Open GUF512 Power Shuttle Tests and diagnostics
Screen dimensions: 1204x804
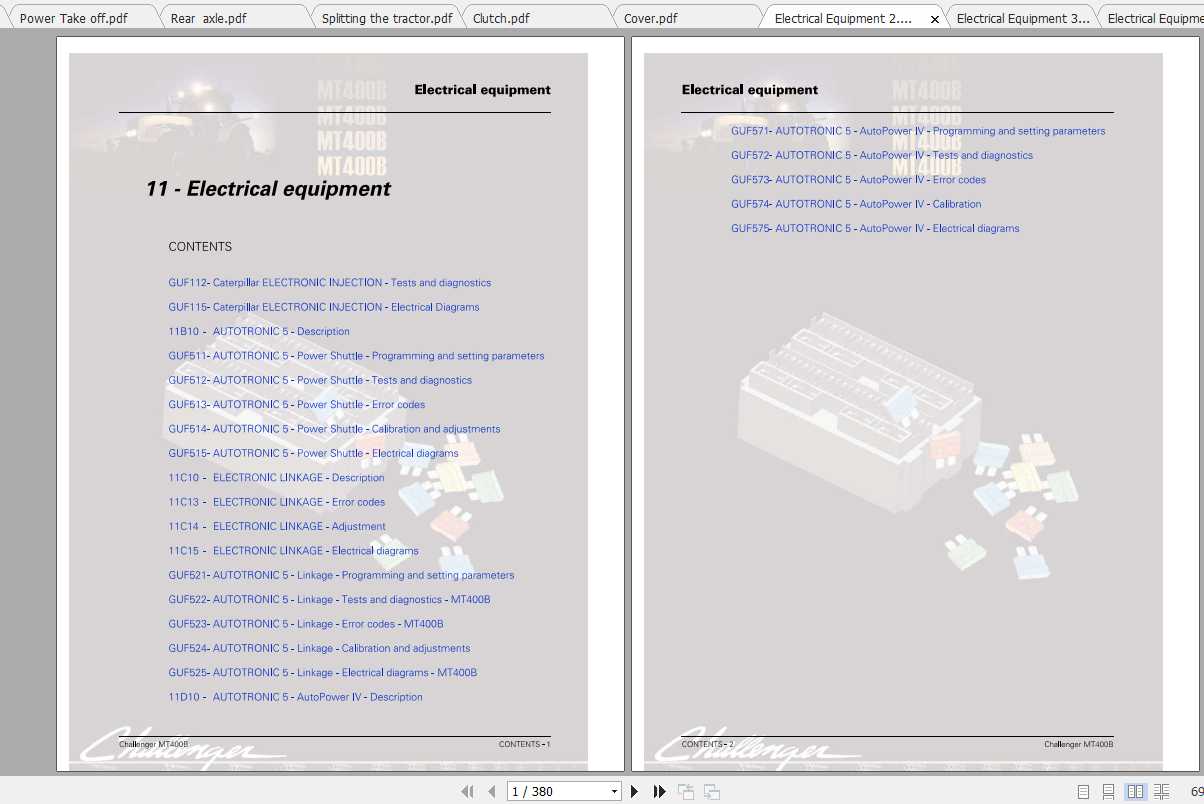coord(320,380)
